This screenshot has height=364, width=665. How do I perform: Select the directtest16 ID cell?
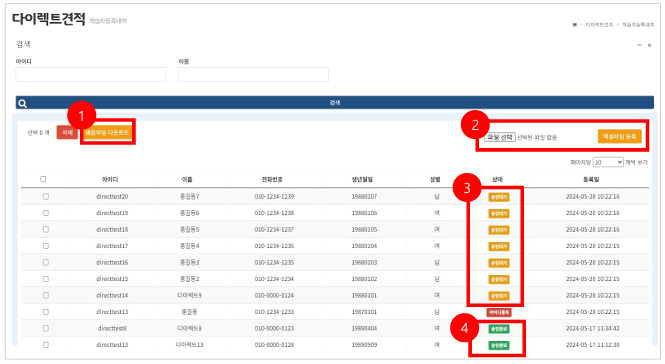click(112, 263)
